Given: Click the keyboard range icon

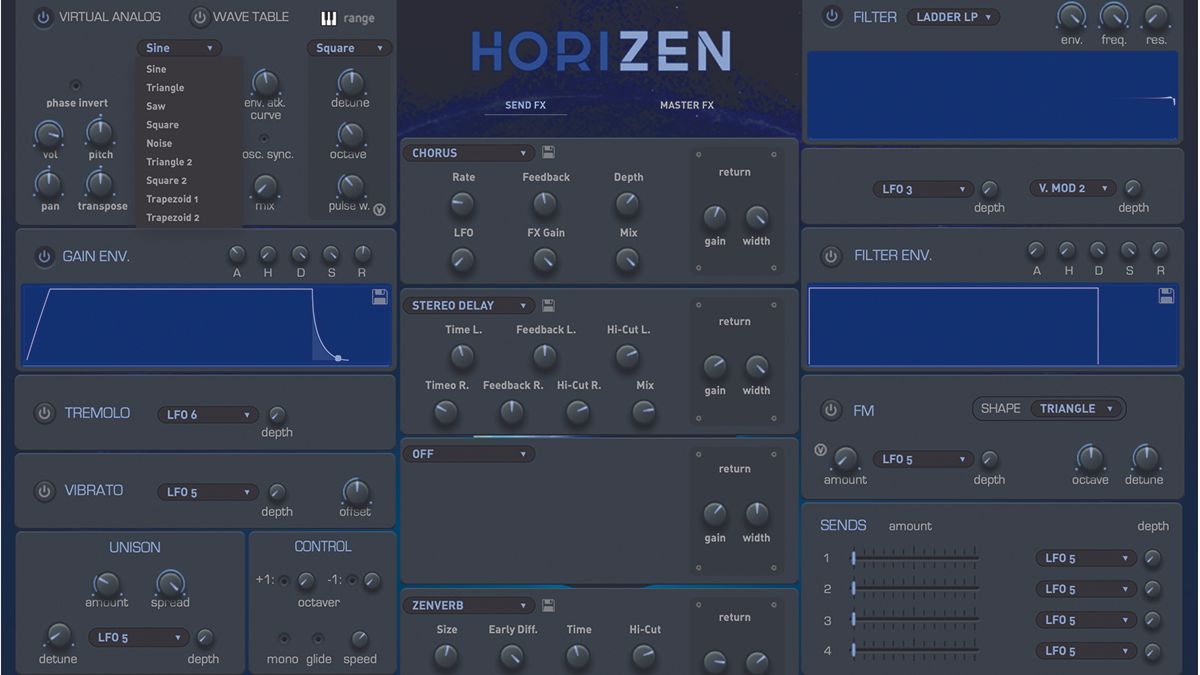Looking at the screenshot, I should [330, 17].
